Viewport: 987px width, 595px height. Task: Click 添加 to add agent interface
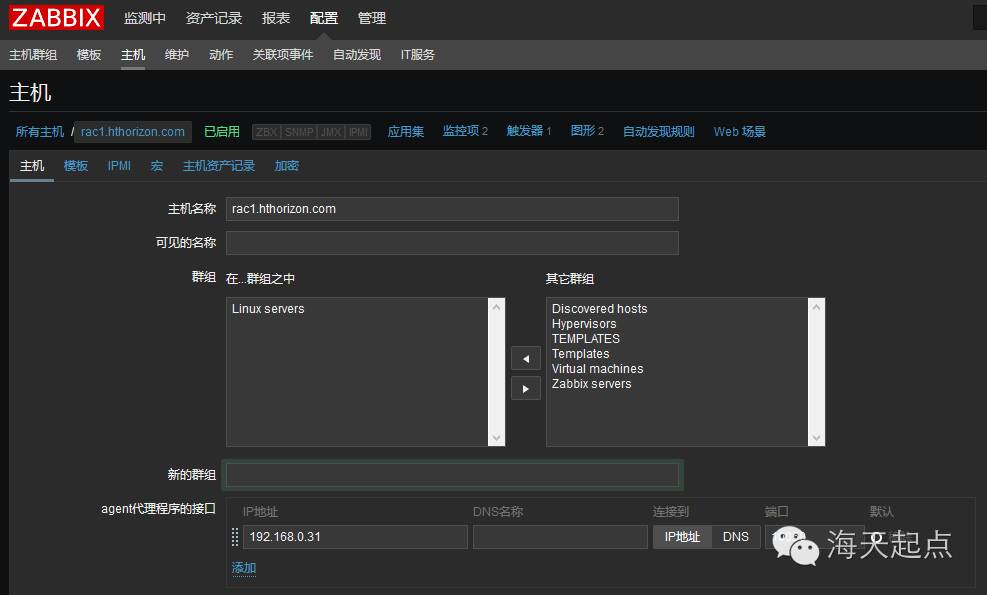(x=244, y=568)
